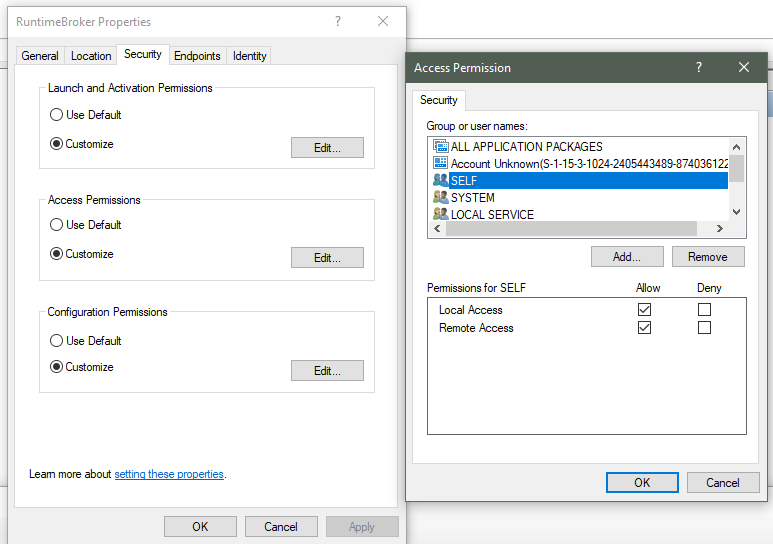Cancel the Access Permission dialog
773x544 pixels.
click(x=723, y=482)
